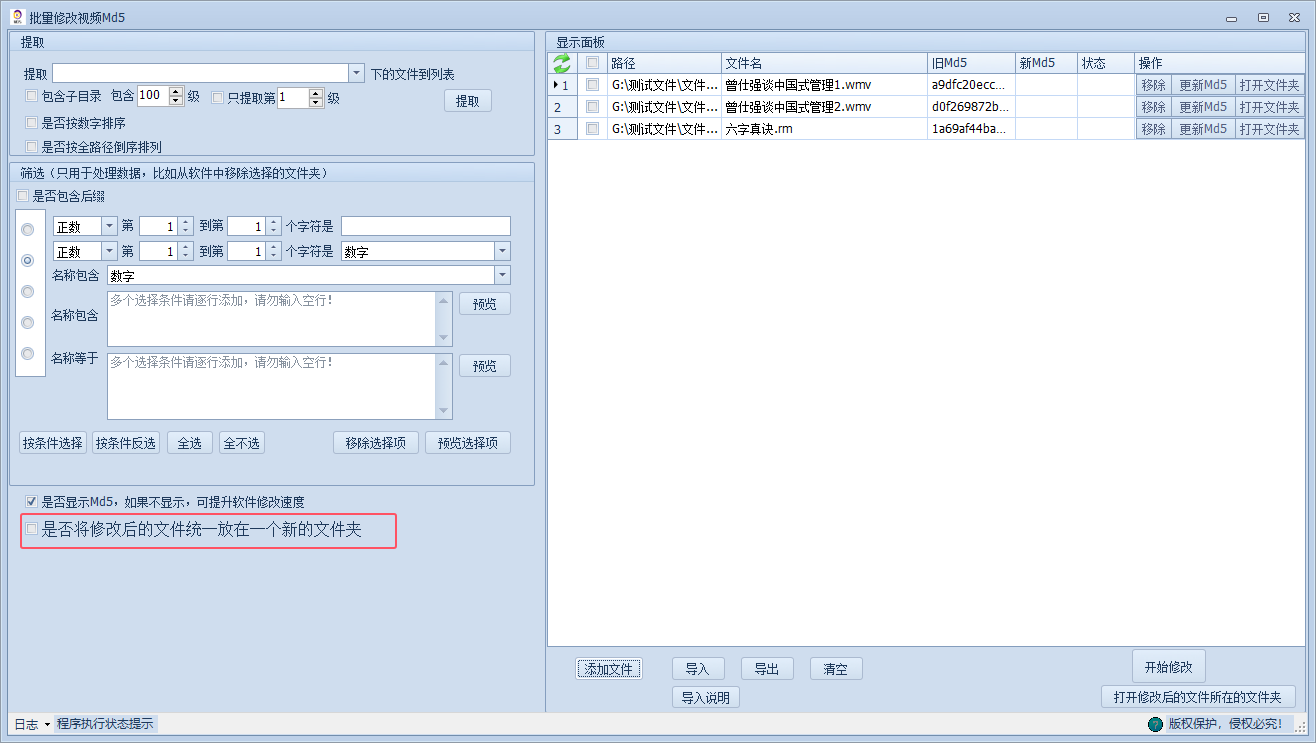Click the file name 六字真诀.rm
Image resolution: width=1316 pixels, height=743 pixels.
tap(759, 129)
